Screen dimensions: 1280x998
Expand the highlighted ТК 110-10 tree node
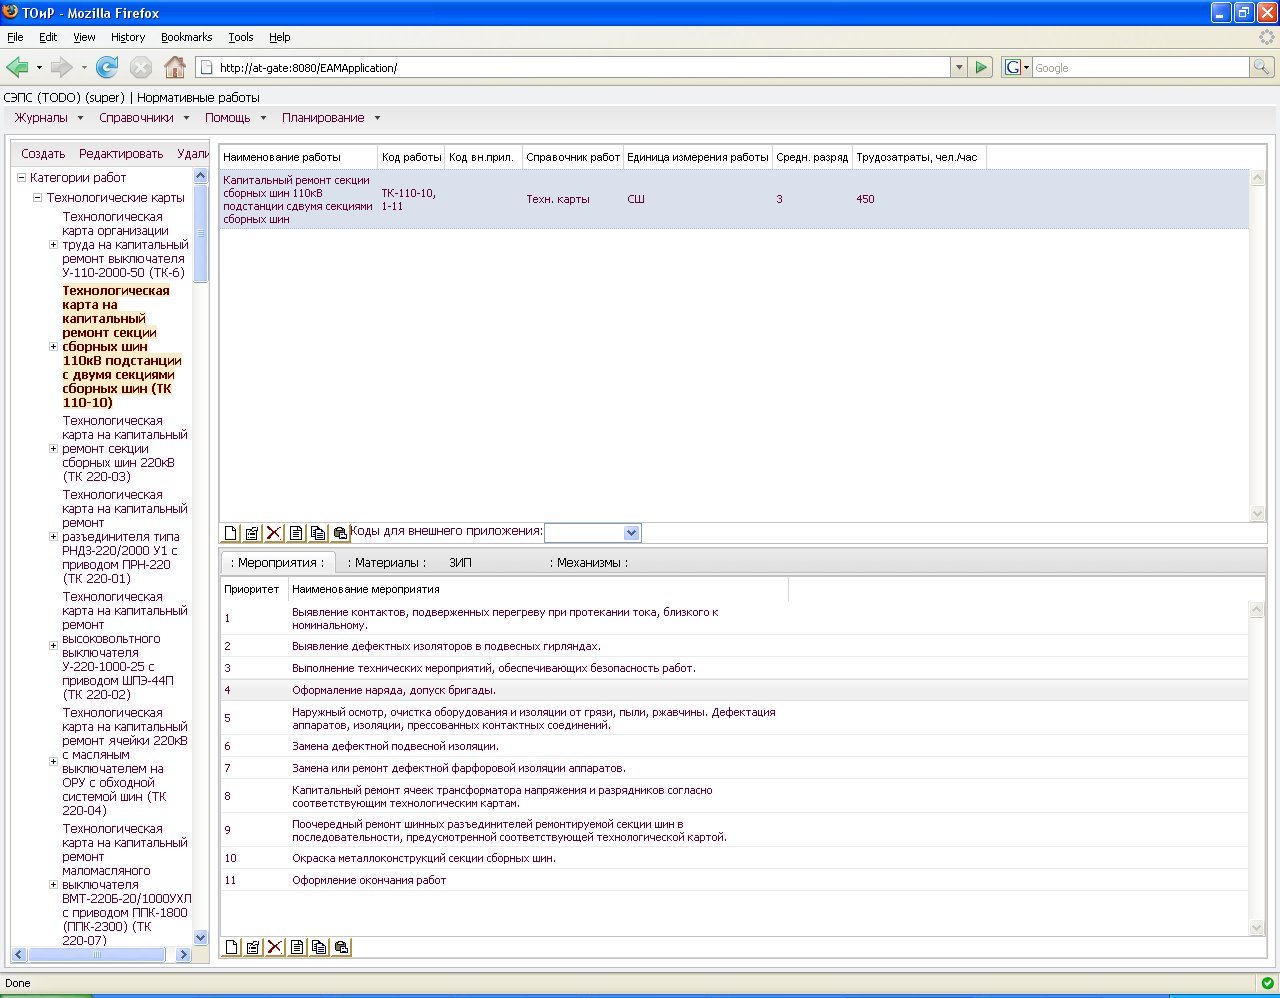(x=54, y=346)
